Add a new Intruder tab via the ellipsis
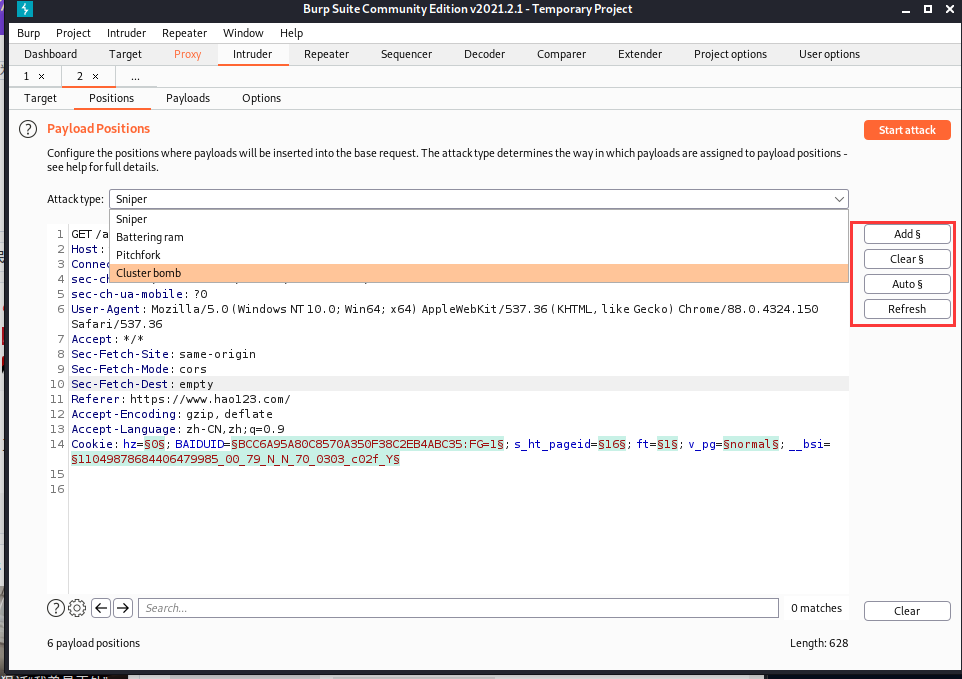The width and height of the screenshot is (962, 679). pyautogui.click(x=135, y=76)
